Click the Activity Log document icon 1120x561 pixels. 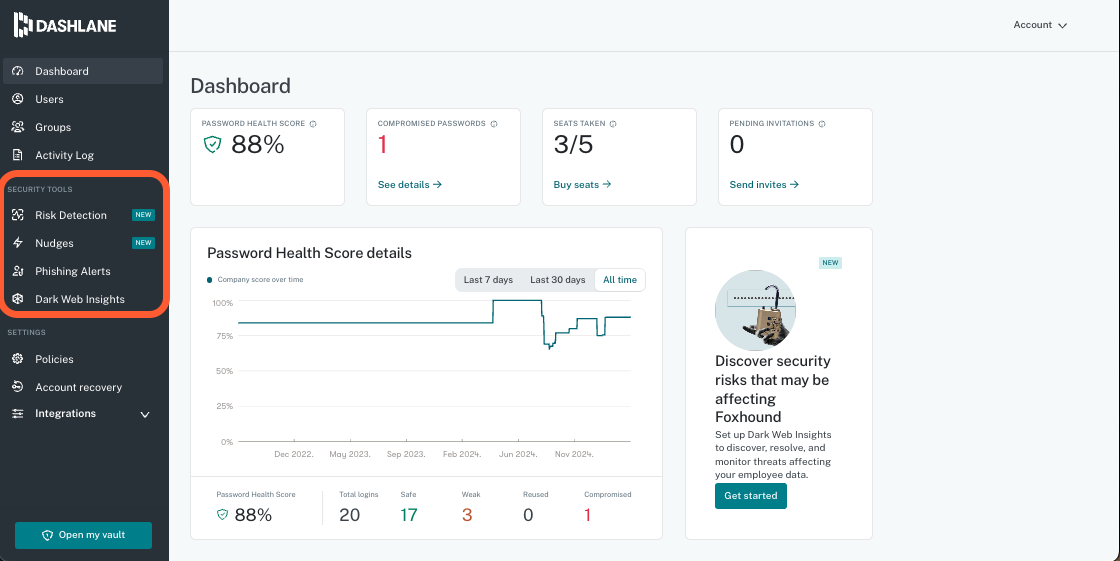tap(19, 155)
